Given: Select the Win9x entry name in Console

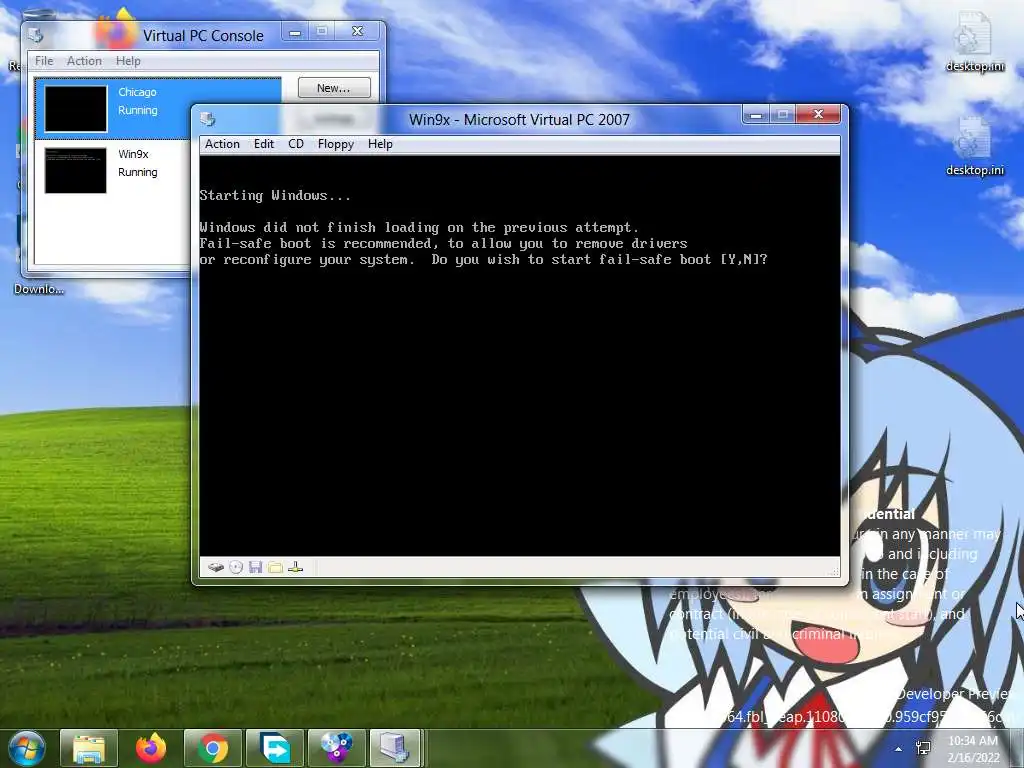Looking at the screenshot, I should click(133, 154).
